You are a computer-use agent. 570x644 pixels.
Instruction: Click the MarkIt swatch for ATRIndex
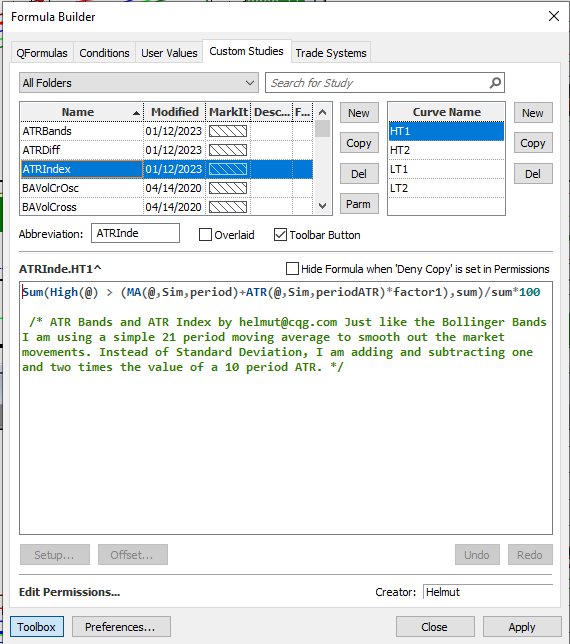coord(228,169)
